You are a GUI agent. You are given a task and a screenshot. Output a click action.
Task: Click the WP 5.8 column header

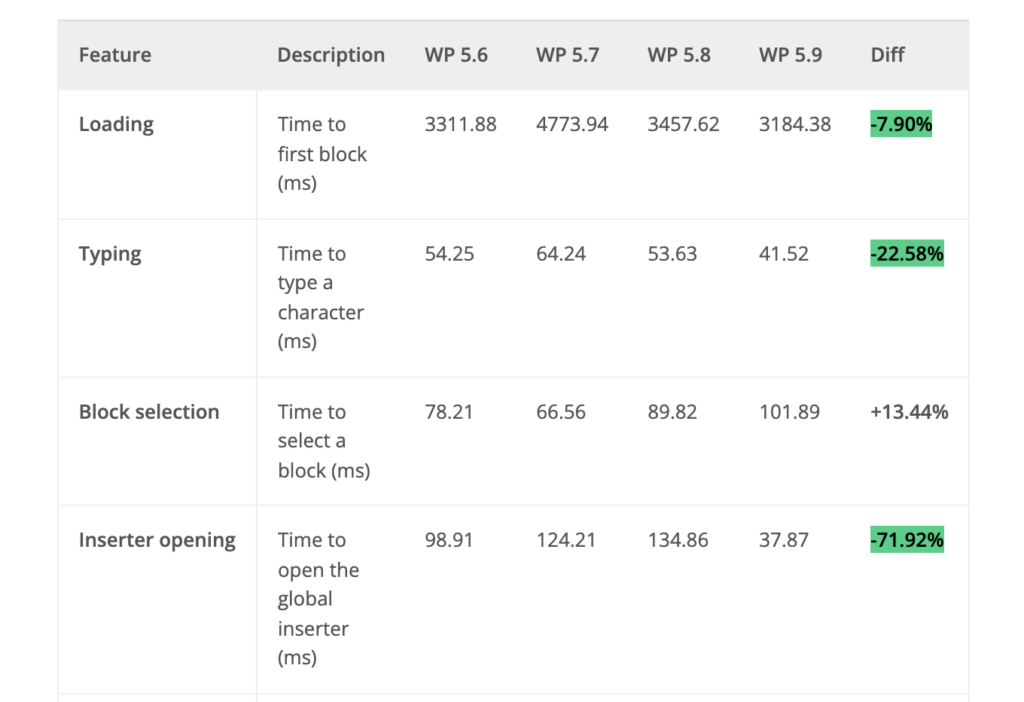(679, 55)
